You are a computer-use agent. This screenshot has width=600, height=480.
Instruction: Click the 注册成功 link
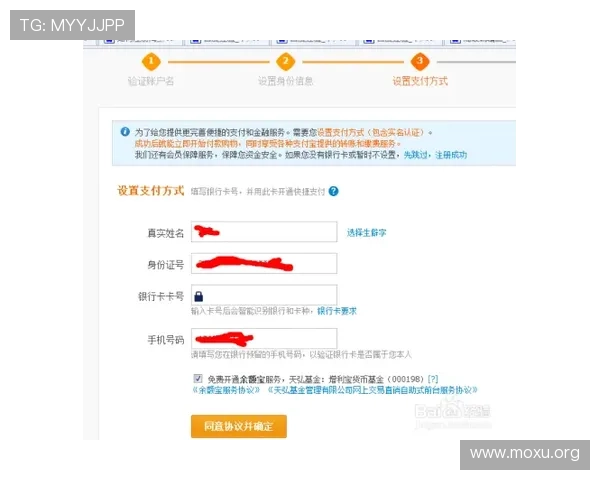[451, 155]
